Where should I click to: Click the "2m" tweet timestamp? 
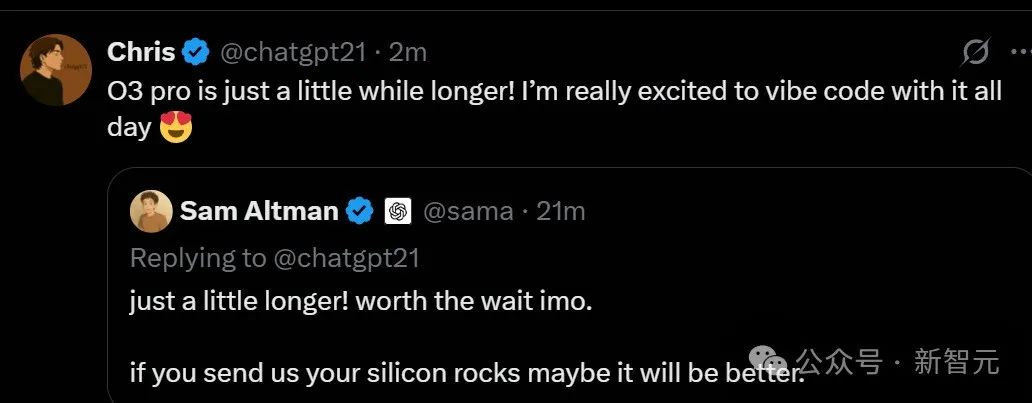coord(407,52)
